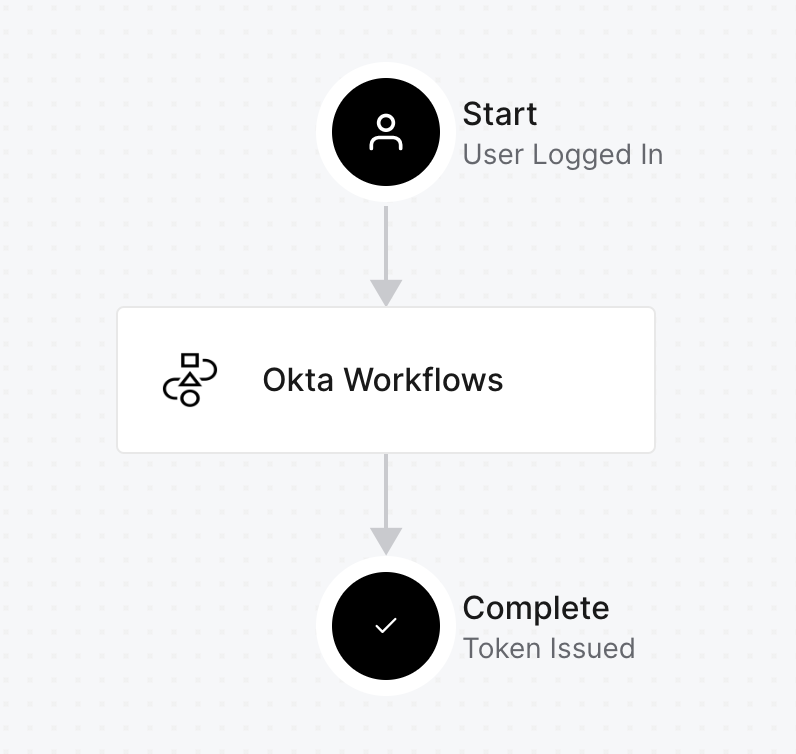Click blank canvas right of User Logged In

(x=730, y=155)
